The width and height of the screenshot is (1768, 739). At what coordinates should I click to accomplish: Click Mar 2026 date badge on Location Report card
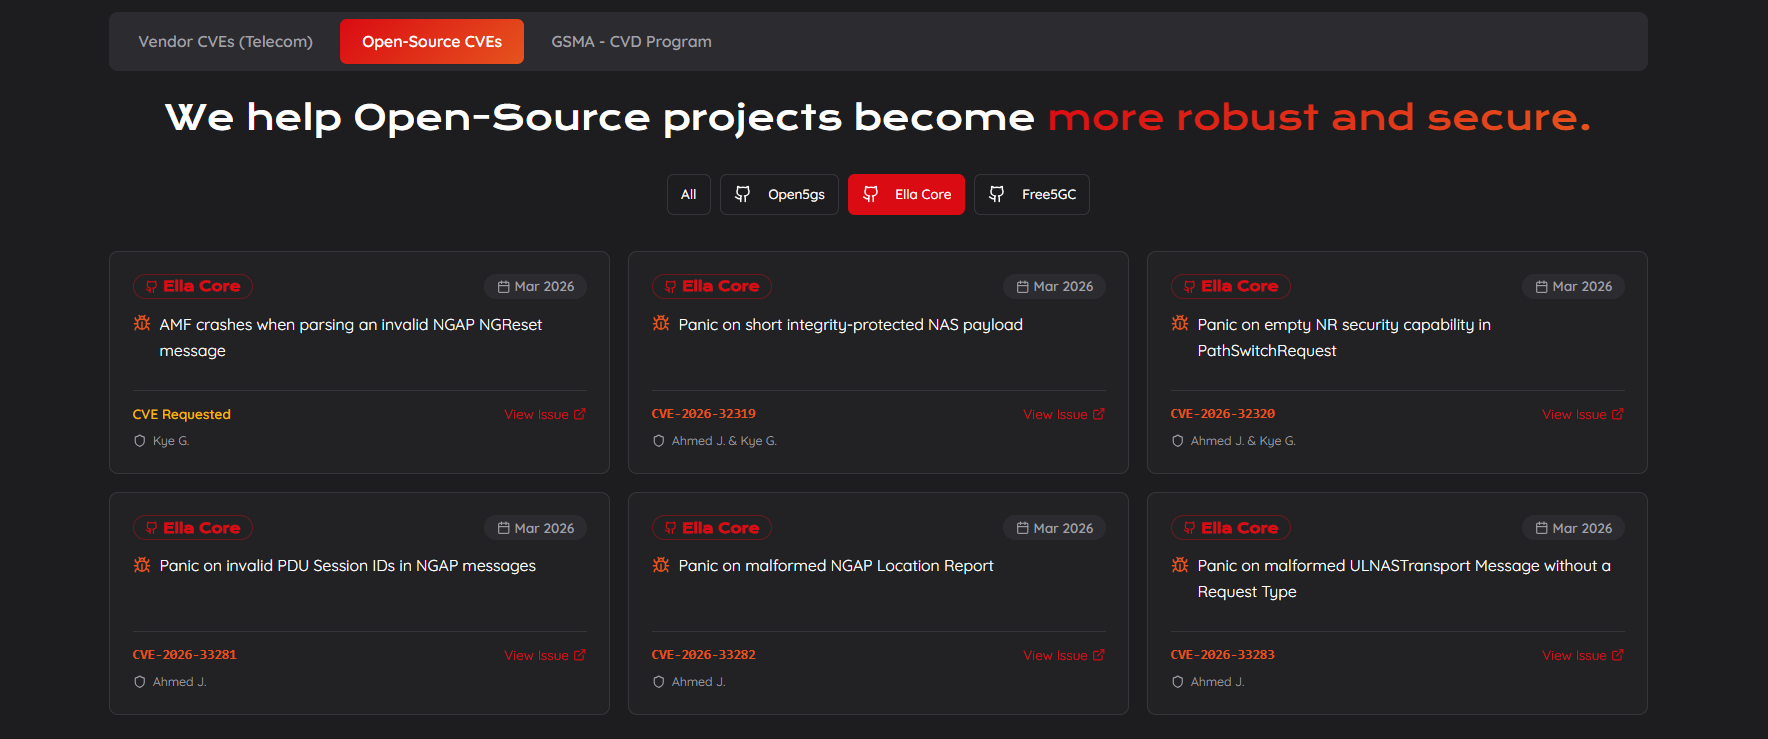1055,528
